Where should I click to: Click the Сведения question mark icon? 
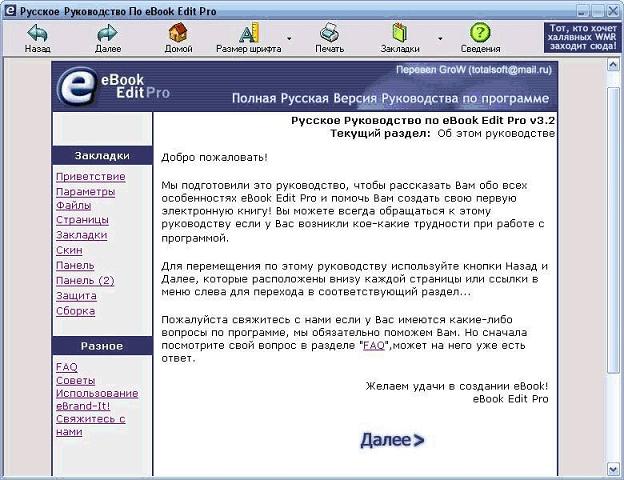(x=480, y=32)
